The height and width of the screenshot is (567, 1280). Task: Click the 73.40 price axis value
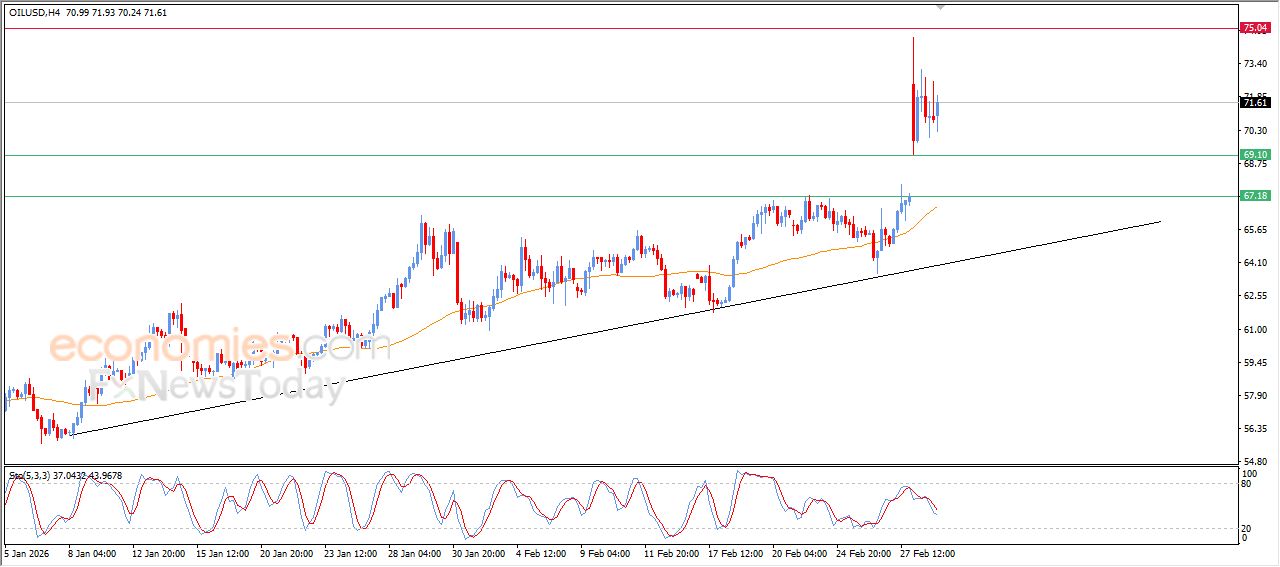(1254, 63)
